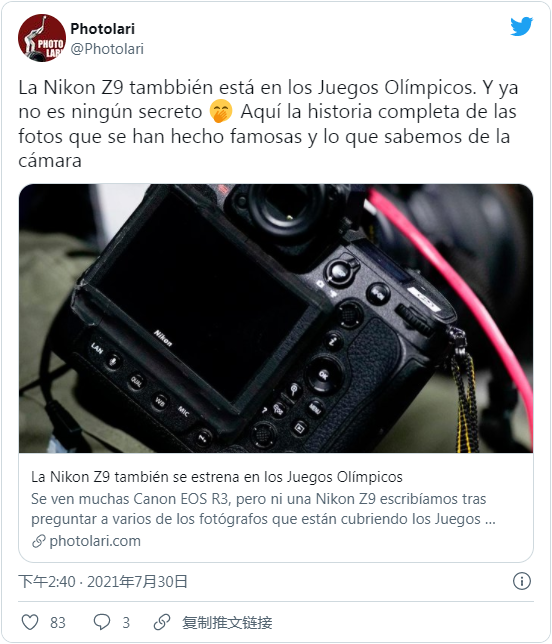Image resolution: width=552 pixels, height=644 pixels.
Task: Open the Photolari profile avatar
Action: (x=42, y=38)
